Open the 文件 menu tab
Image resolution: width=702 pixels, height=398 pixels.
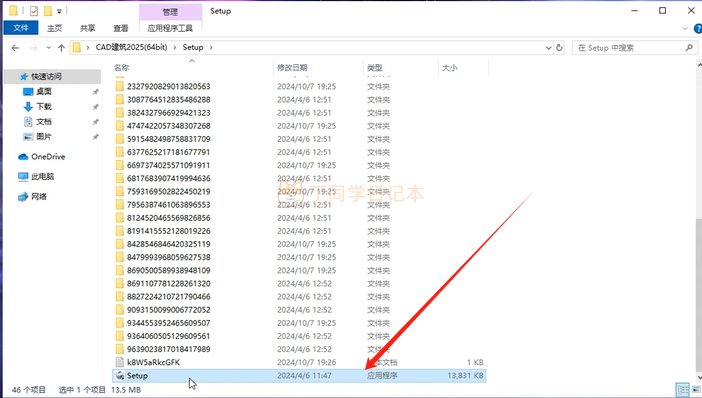tap(21, 28)
